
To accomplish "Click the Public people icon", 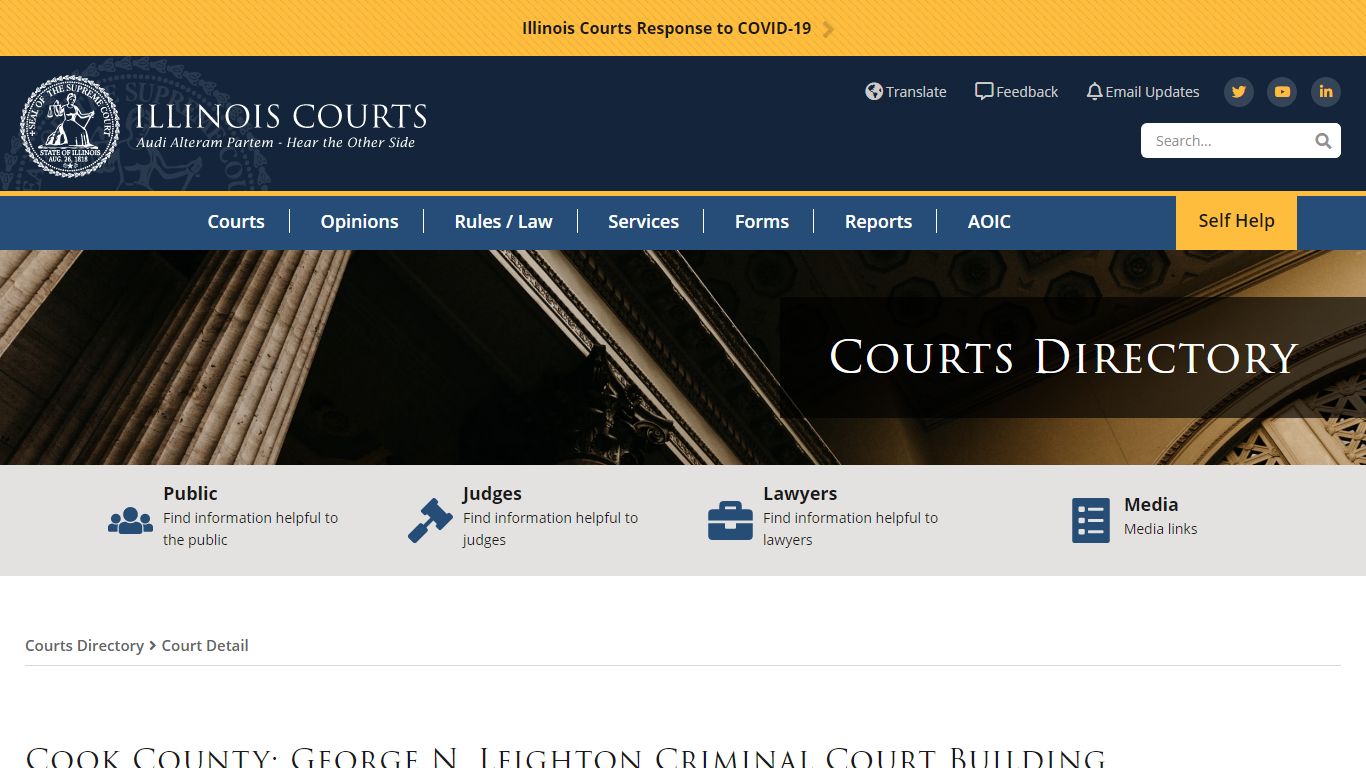I will click(x=129, y=519).
